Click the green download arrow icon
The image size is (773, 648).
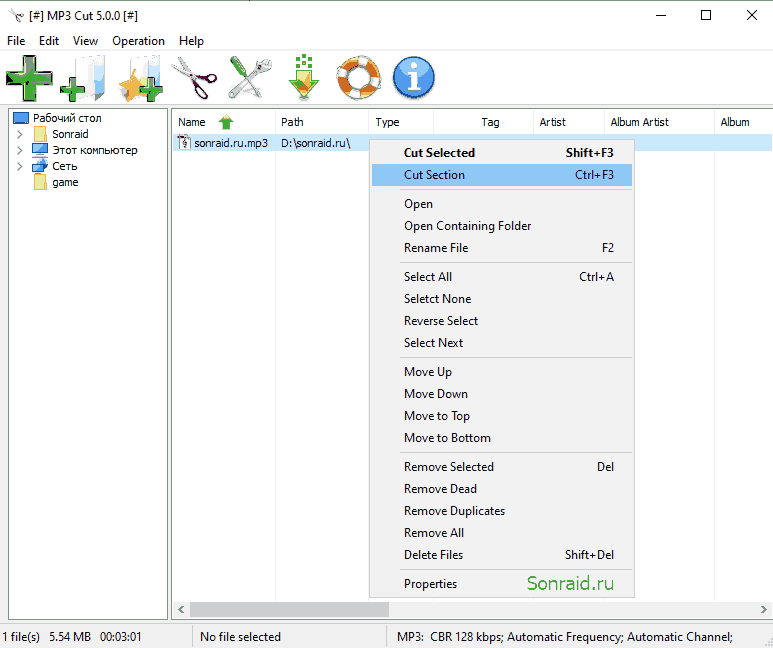pyautogui.click(x=304, y=77)
